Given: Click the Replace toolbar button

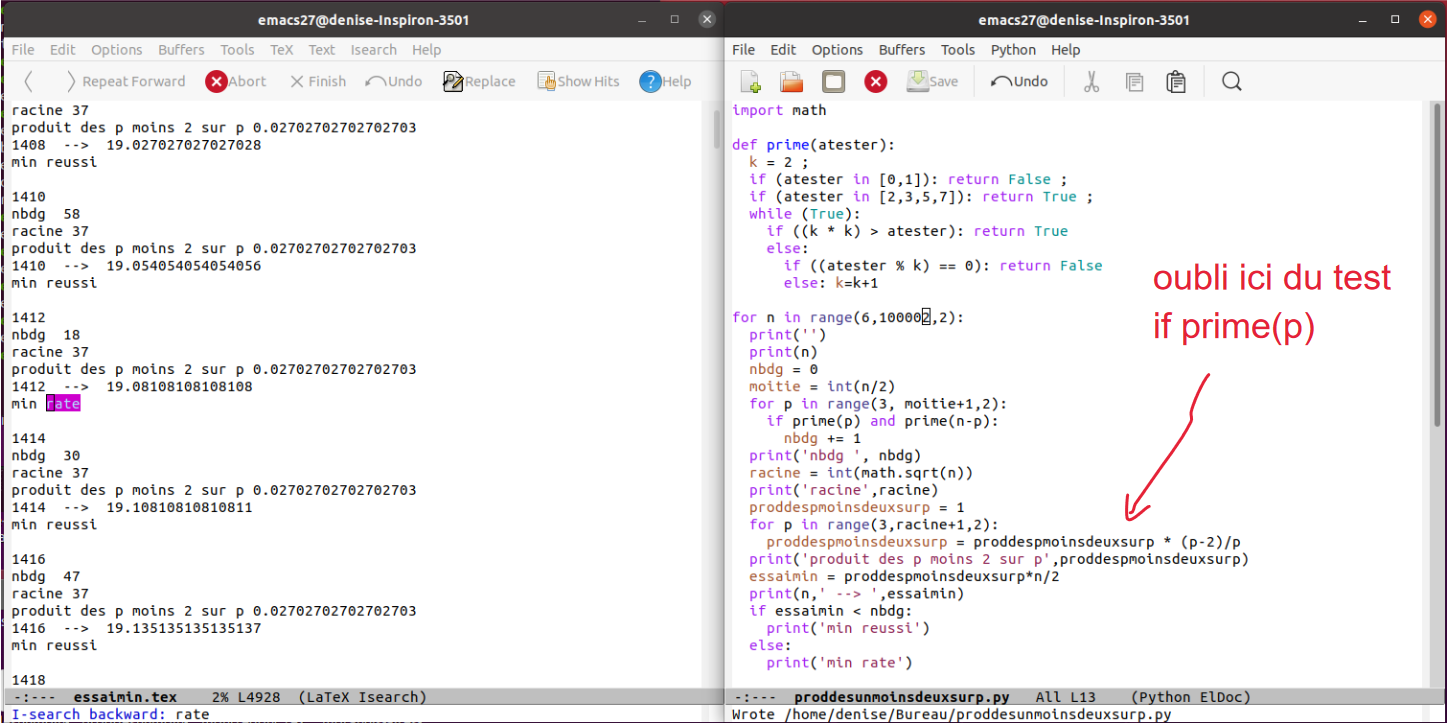Looking at the screenshot, I should (x=479, y=82).
